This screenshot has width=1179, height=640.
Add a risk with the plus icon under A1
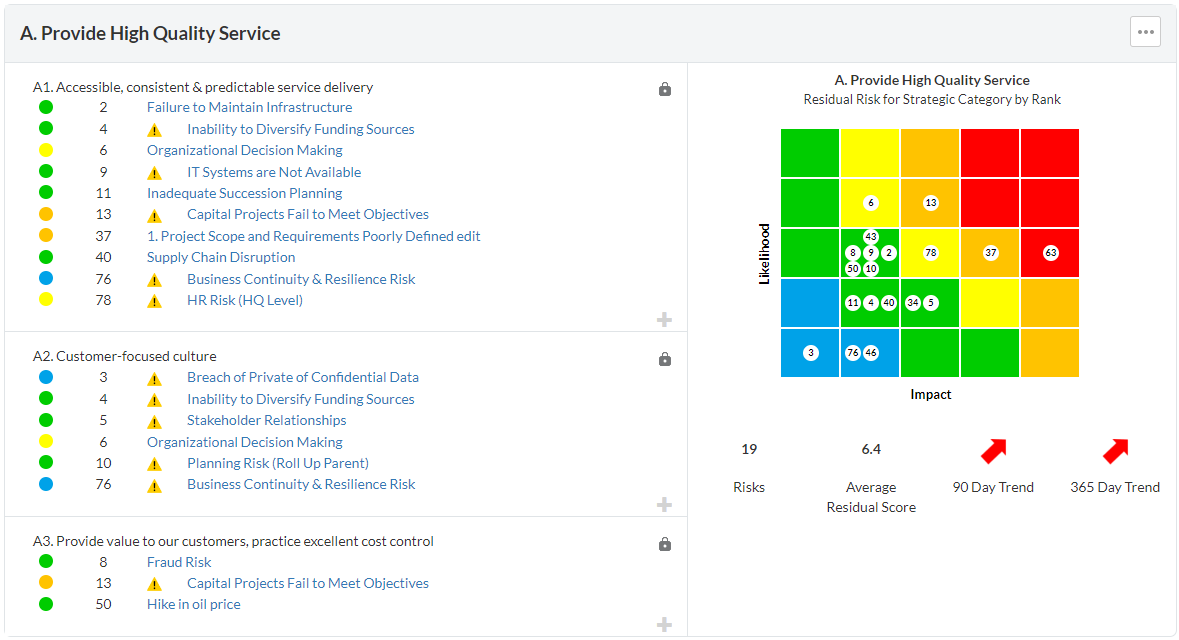[x=663, y=319]
